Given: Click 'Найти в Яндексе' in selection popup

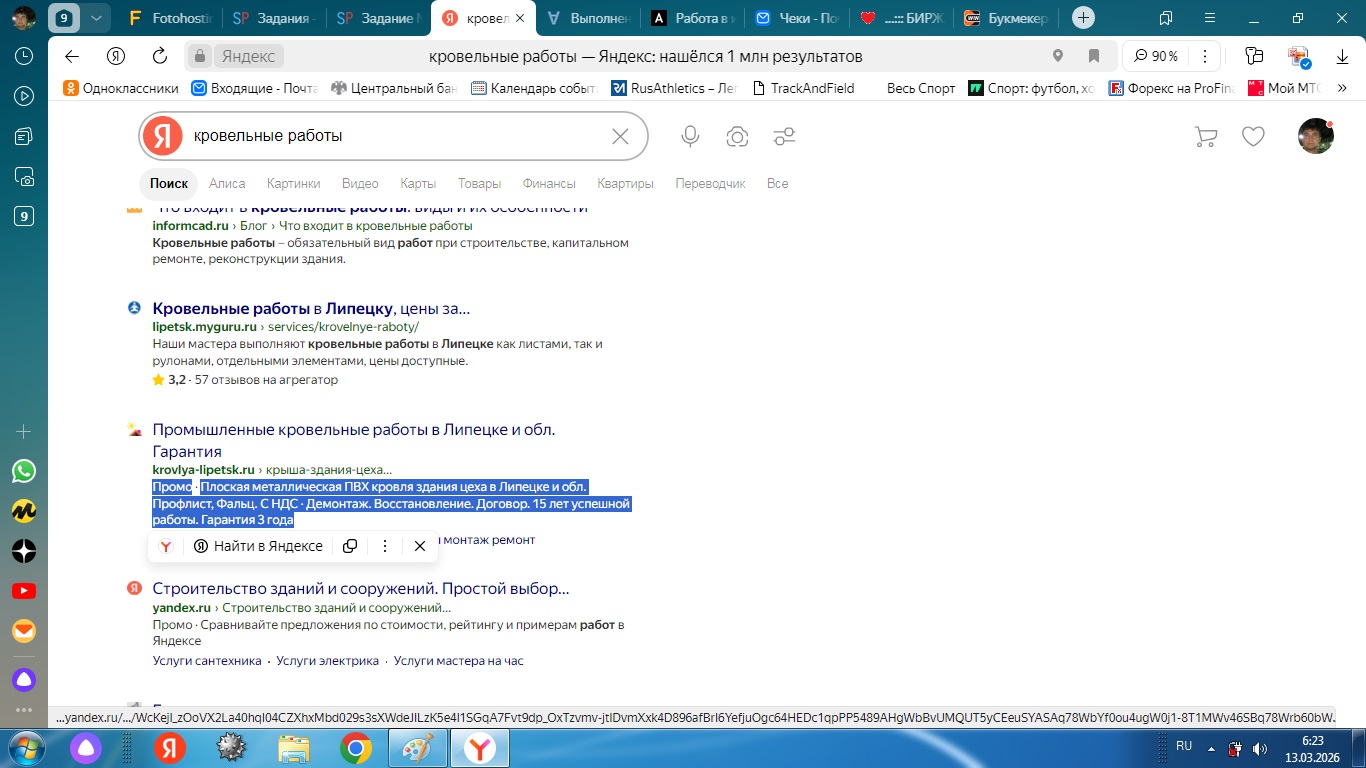Looking at the screenshot, I should tap(258, 546).
